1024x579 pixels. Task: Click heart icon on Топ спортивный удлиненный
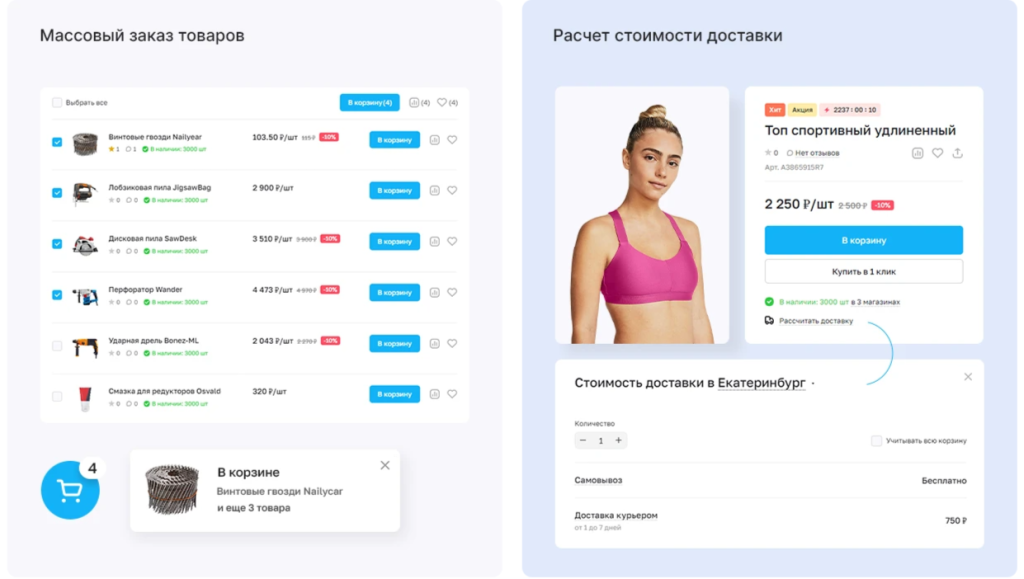[x=937, y=153]
